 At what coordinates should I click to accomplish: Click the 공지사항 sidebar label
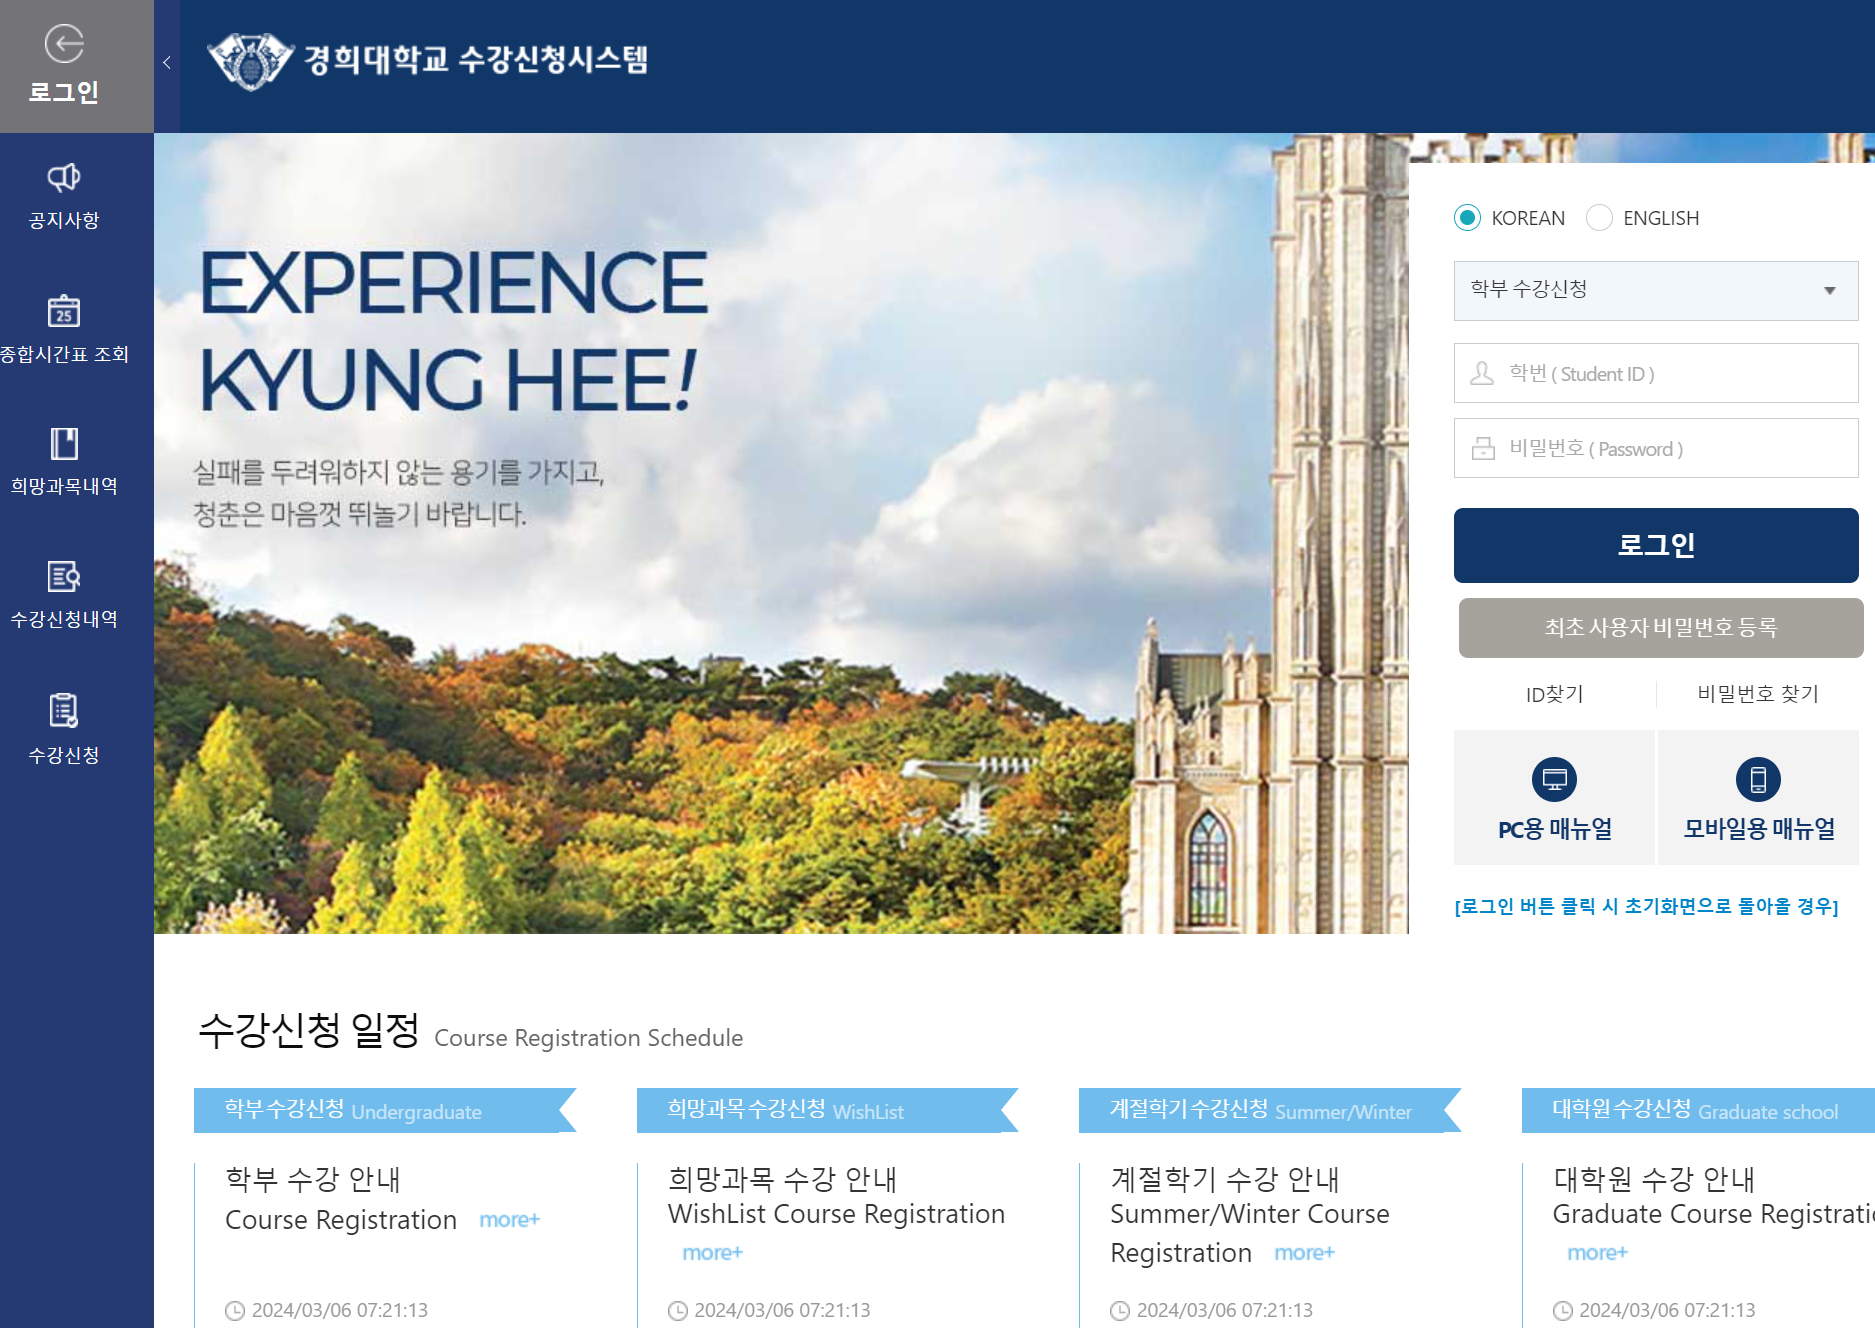click(64, 220)
